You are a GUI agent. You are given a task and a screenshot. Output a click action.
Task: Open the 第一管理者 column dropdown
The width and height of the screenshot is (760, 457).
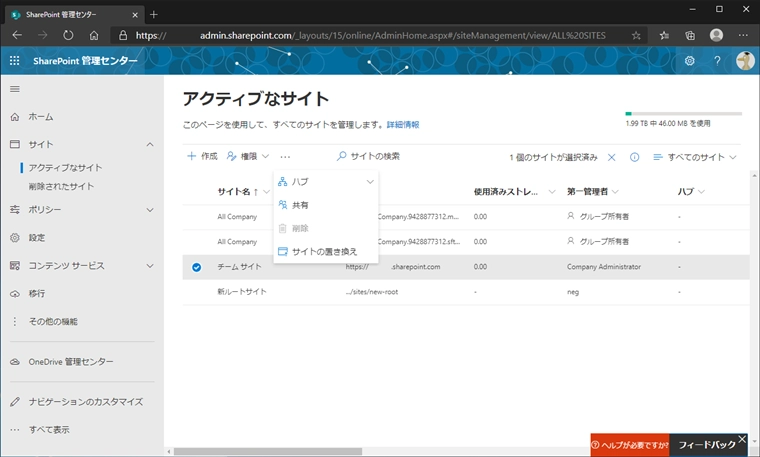coord(615,191)
